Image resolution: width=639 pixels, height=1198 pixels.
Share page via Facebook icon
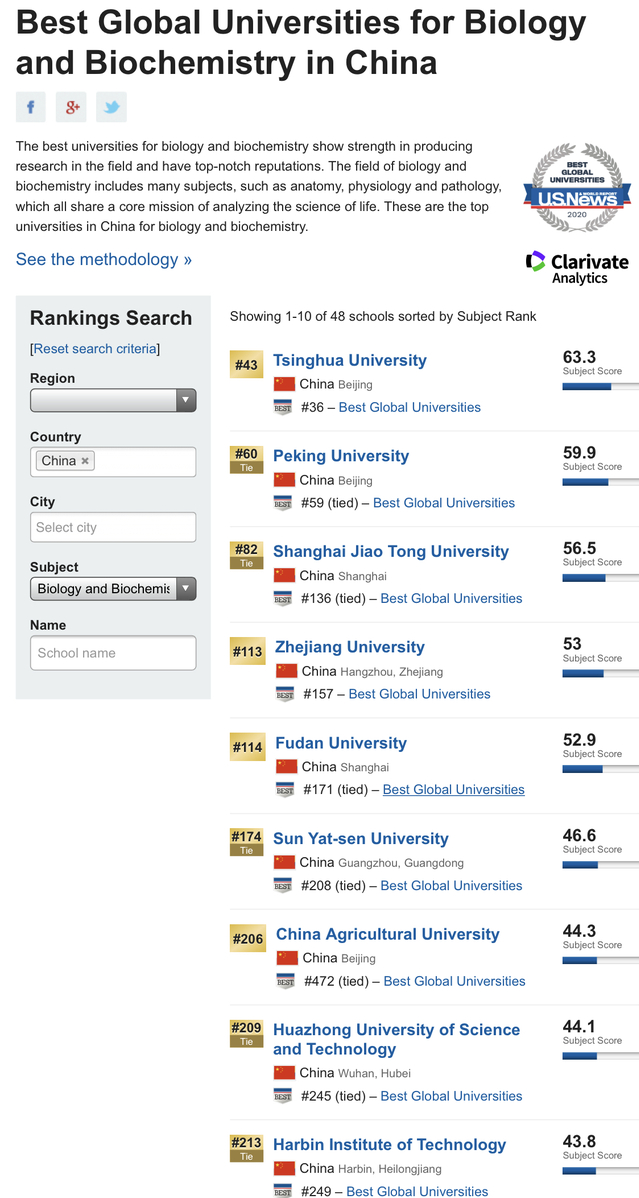click(31, 107)
